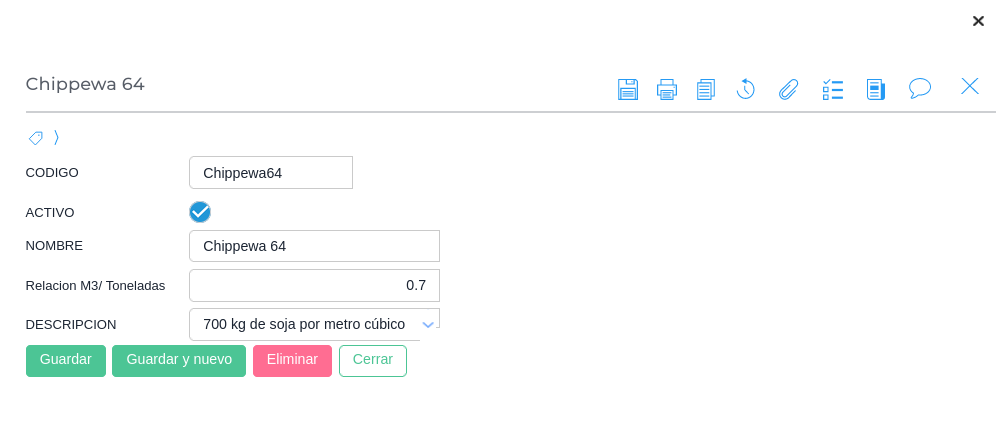Click the tag icon above CODIGO

[36, 138]
